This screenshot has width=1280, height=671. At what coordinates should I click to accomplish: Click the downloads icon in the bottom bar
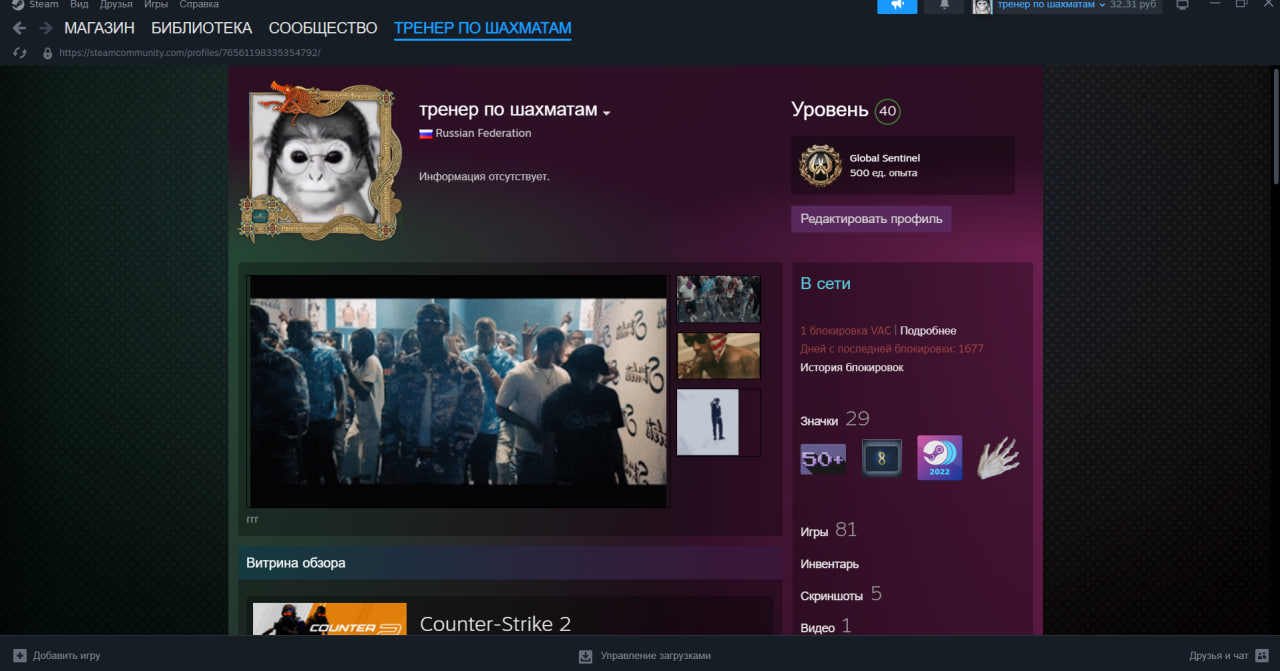(586, 656)
